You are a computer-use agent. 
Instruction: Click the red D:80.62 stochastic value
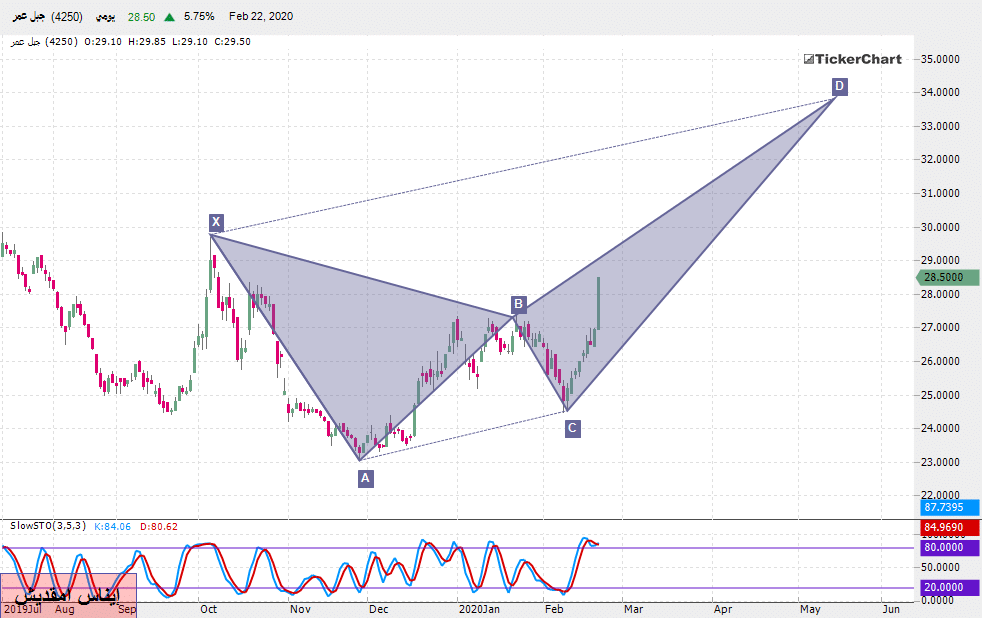point(158,525)
